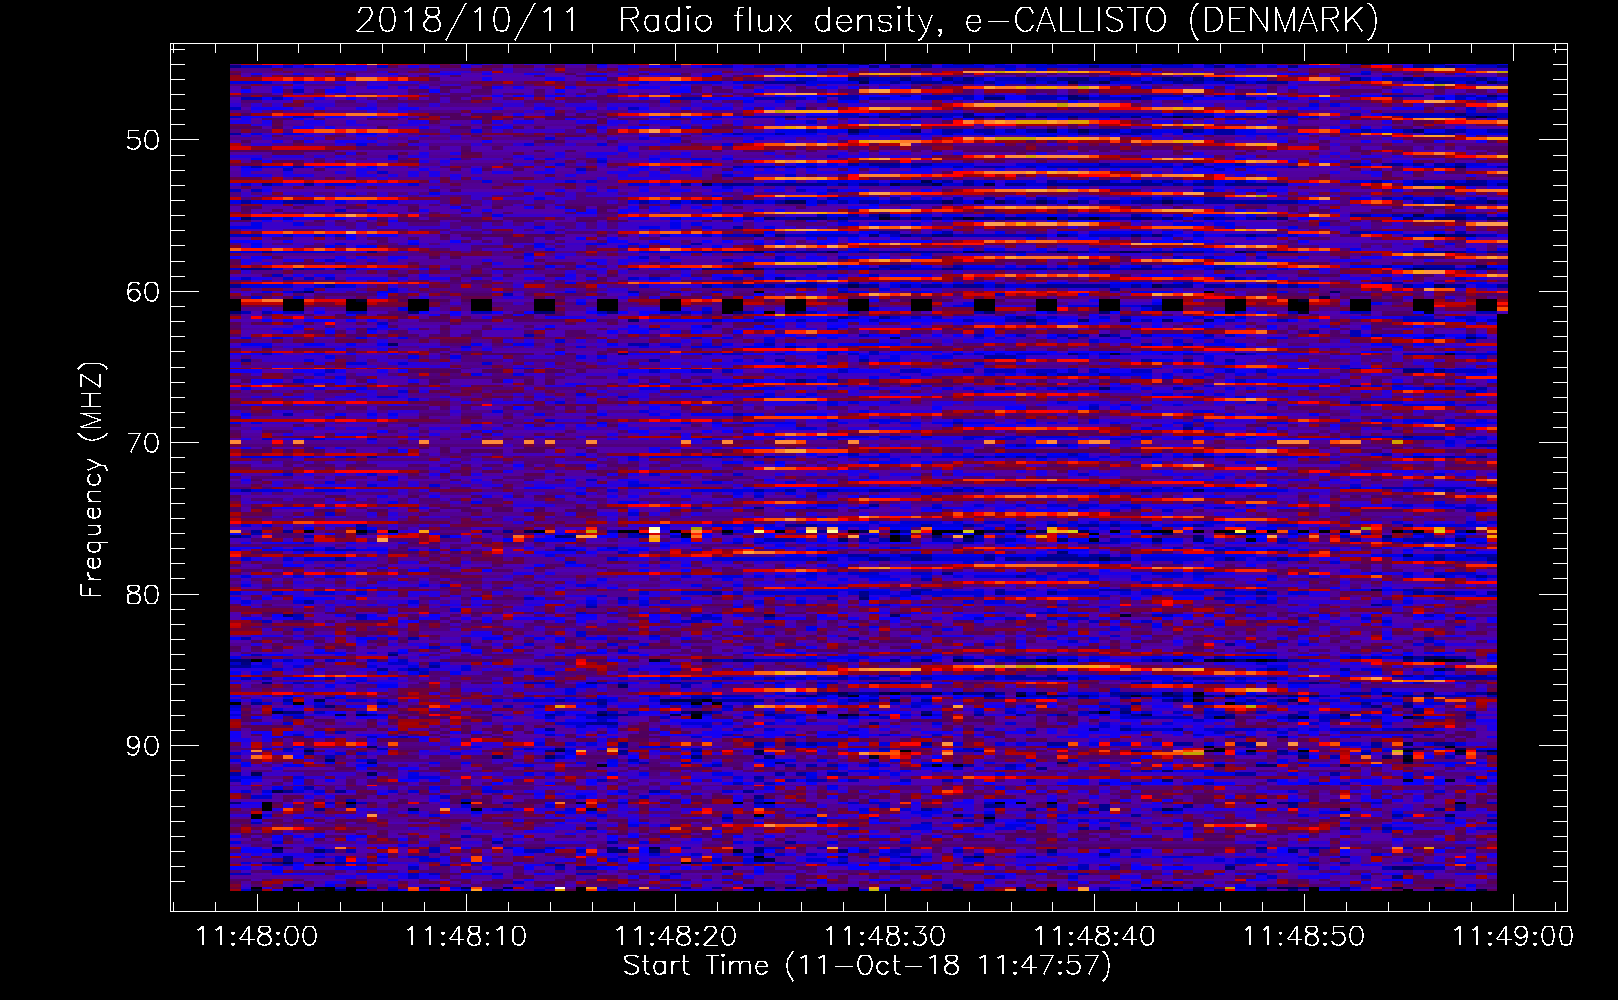1618x1000 pixels.
Task: Click the plot title '2018/10/11 Radio flux density, e-CALLISTO (DENMARK)'
Action: (x=867, y=21)
